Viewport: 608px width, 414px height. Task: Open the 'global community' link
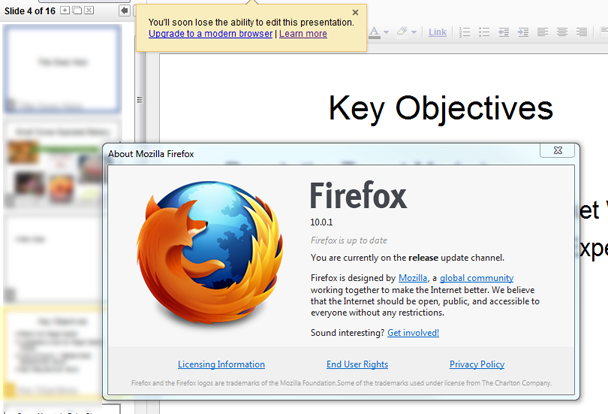(477, 278)
